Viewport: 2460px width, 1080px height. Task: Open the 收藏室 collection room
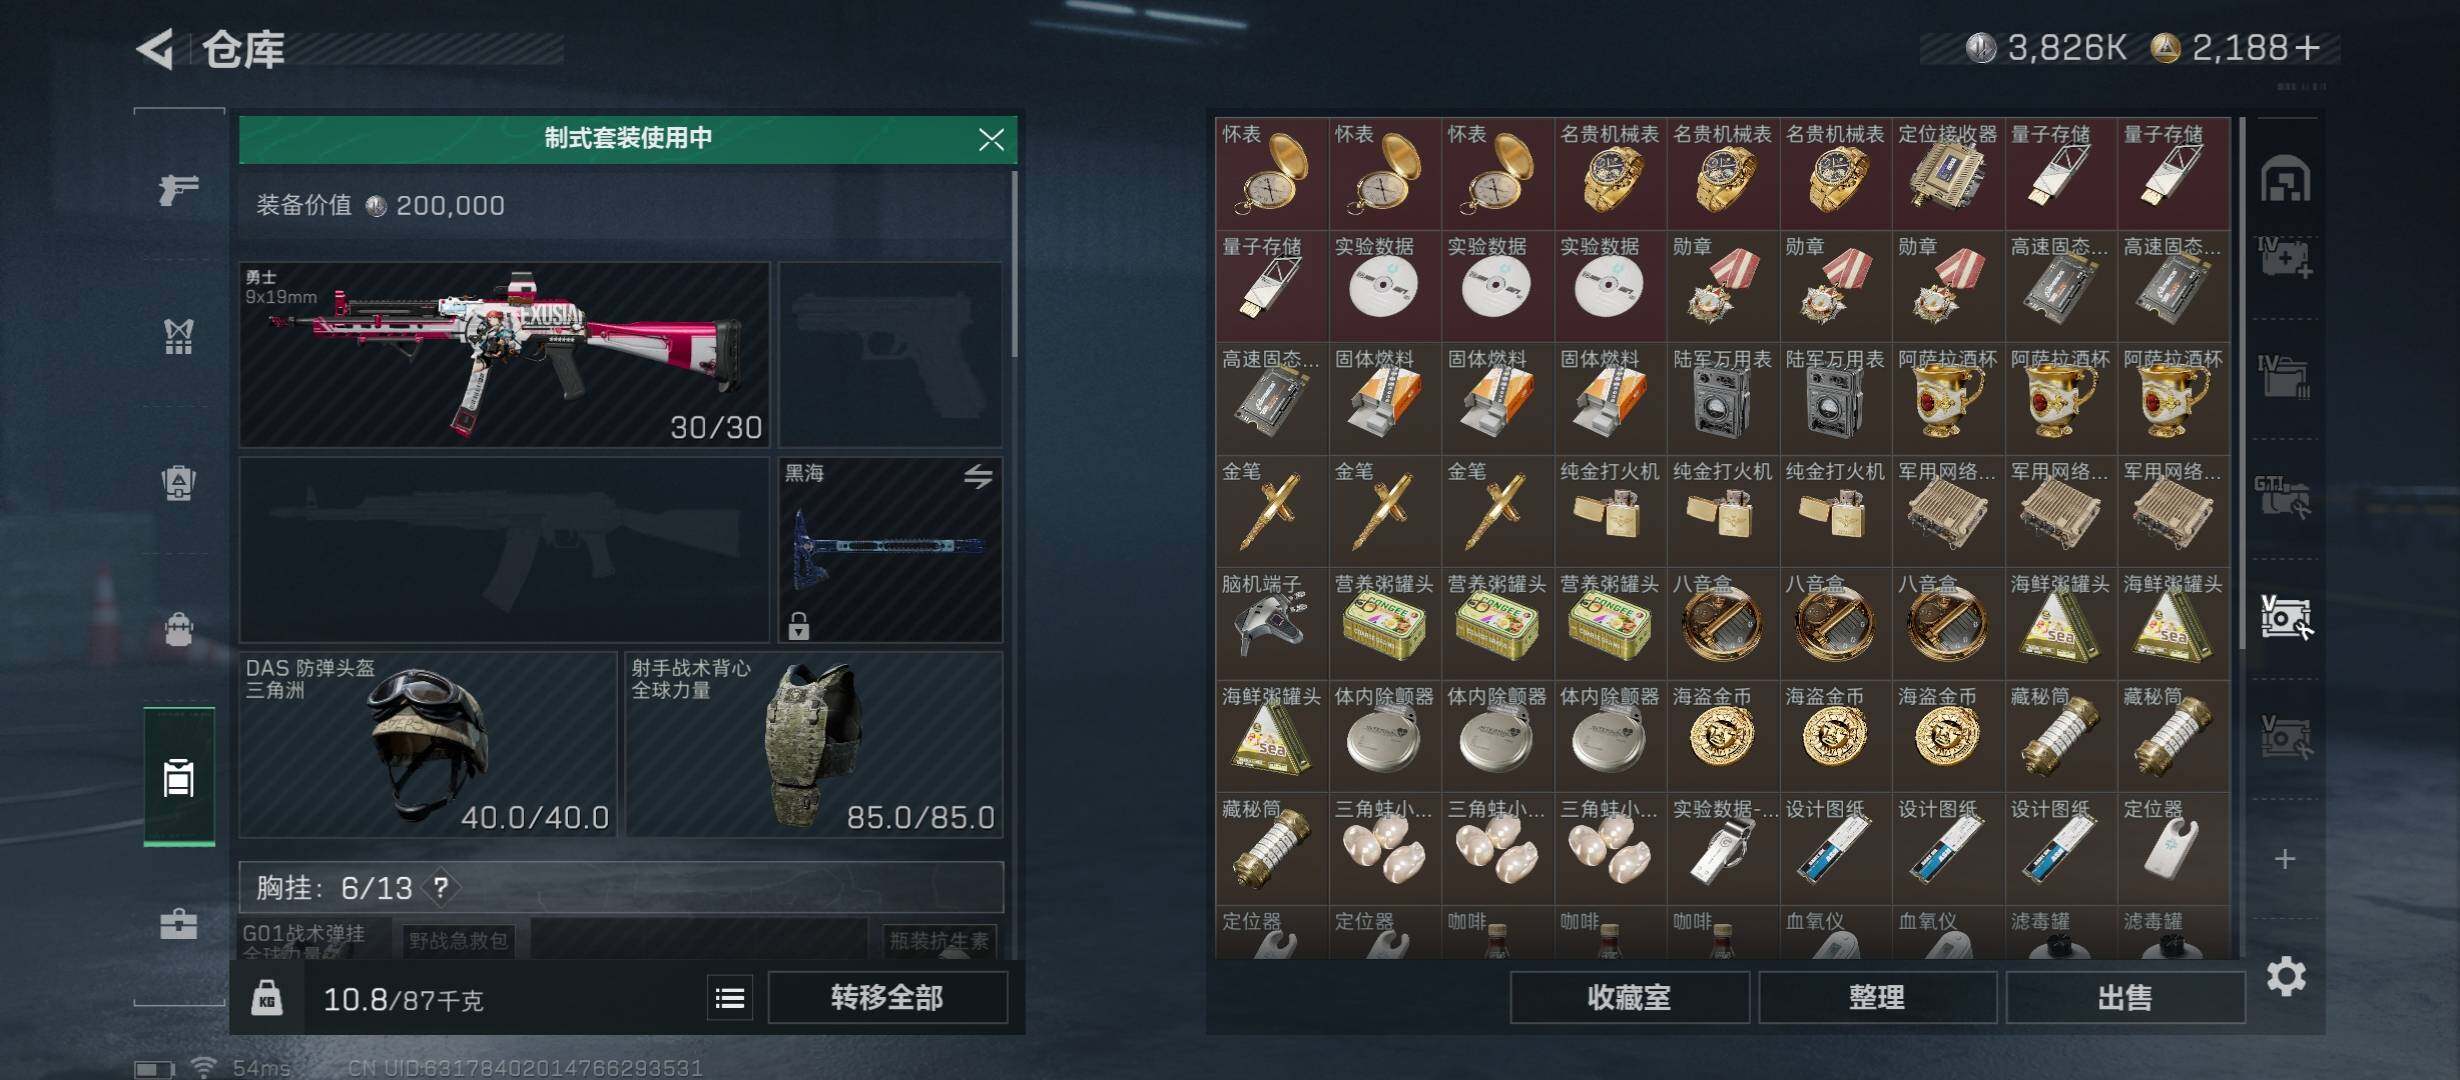(1629, 997)
